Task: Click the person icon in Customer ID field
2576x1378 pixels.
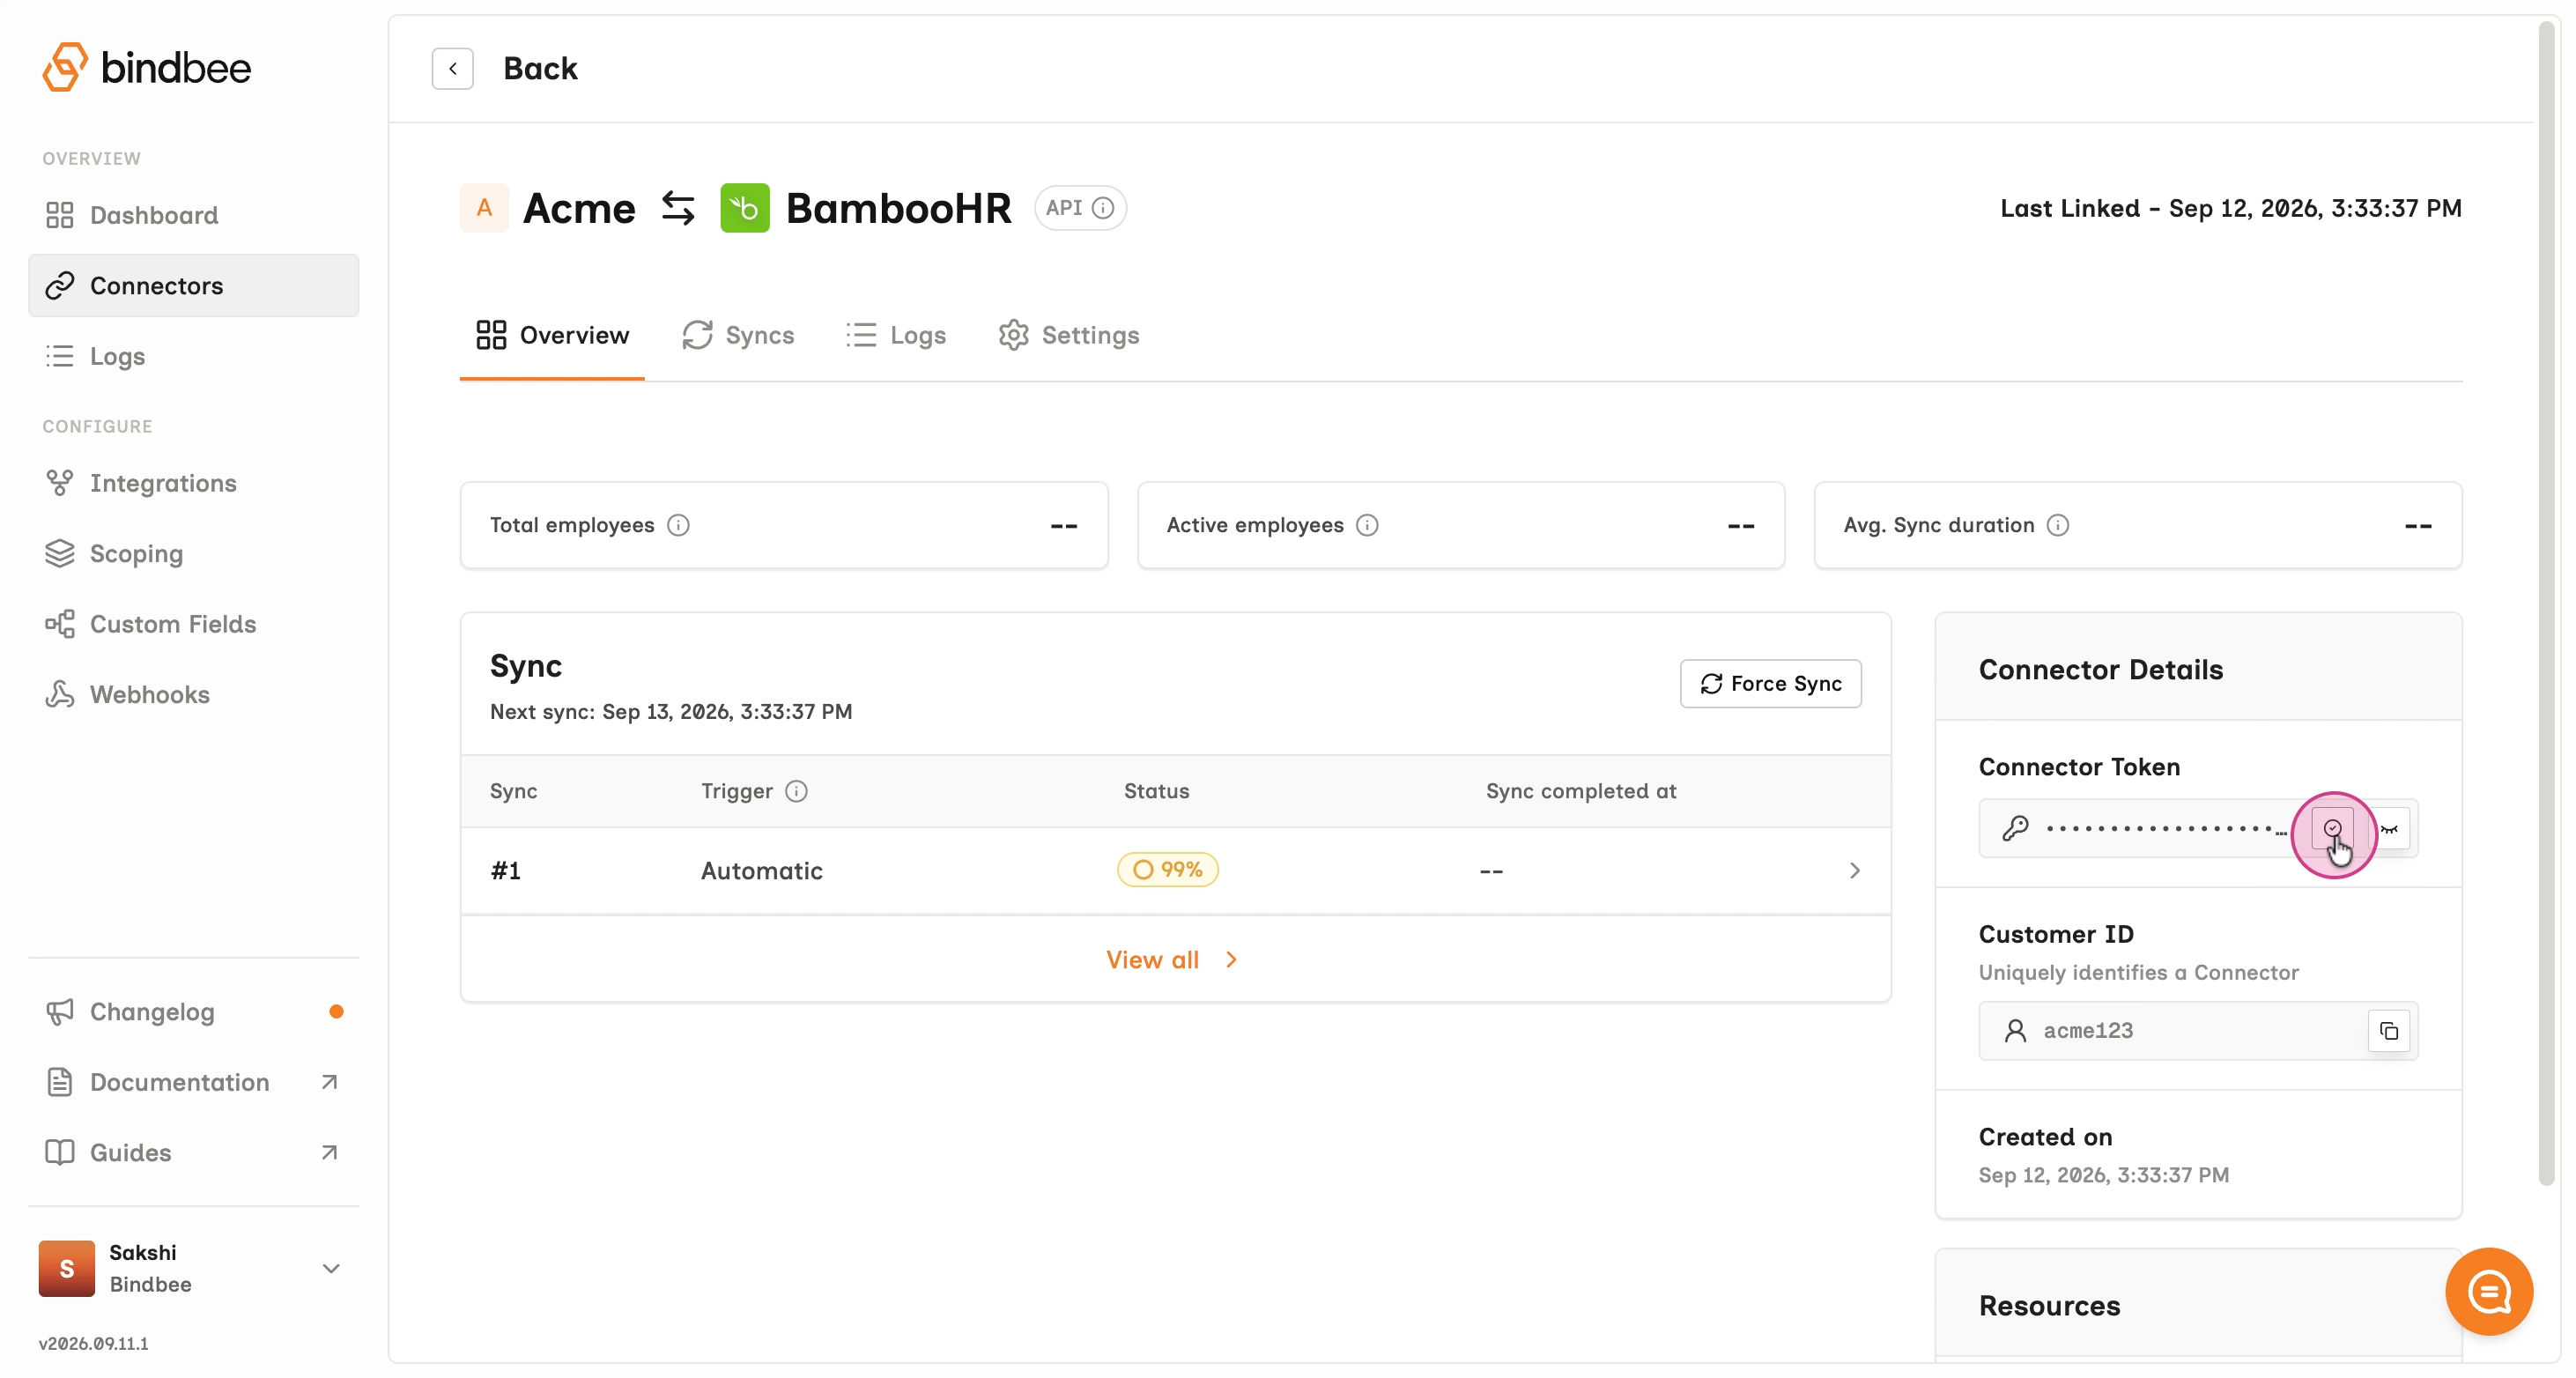Action: [2015, 1031]
